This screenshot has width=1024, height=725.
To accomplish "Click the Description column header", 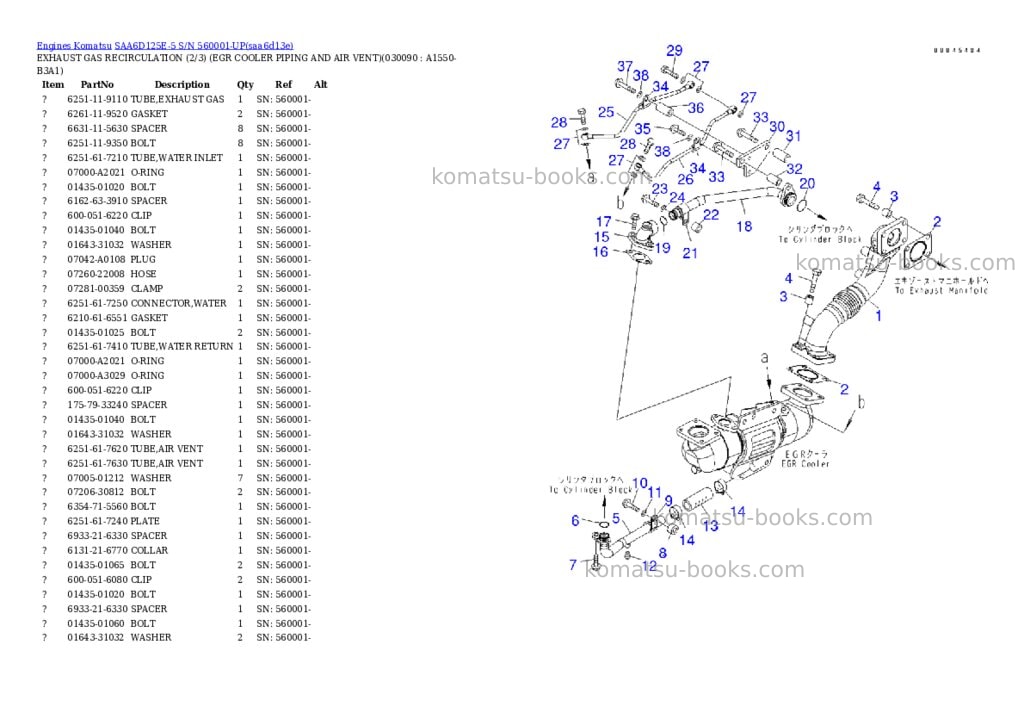I will pos(182,84).
